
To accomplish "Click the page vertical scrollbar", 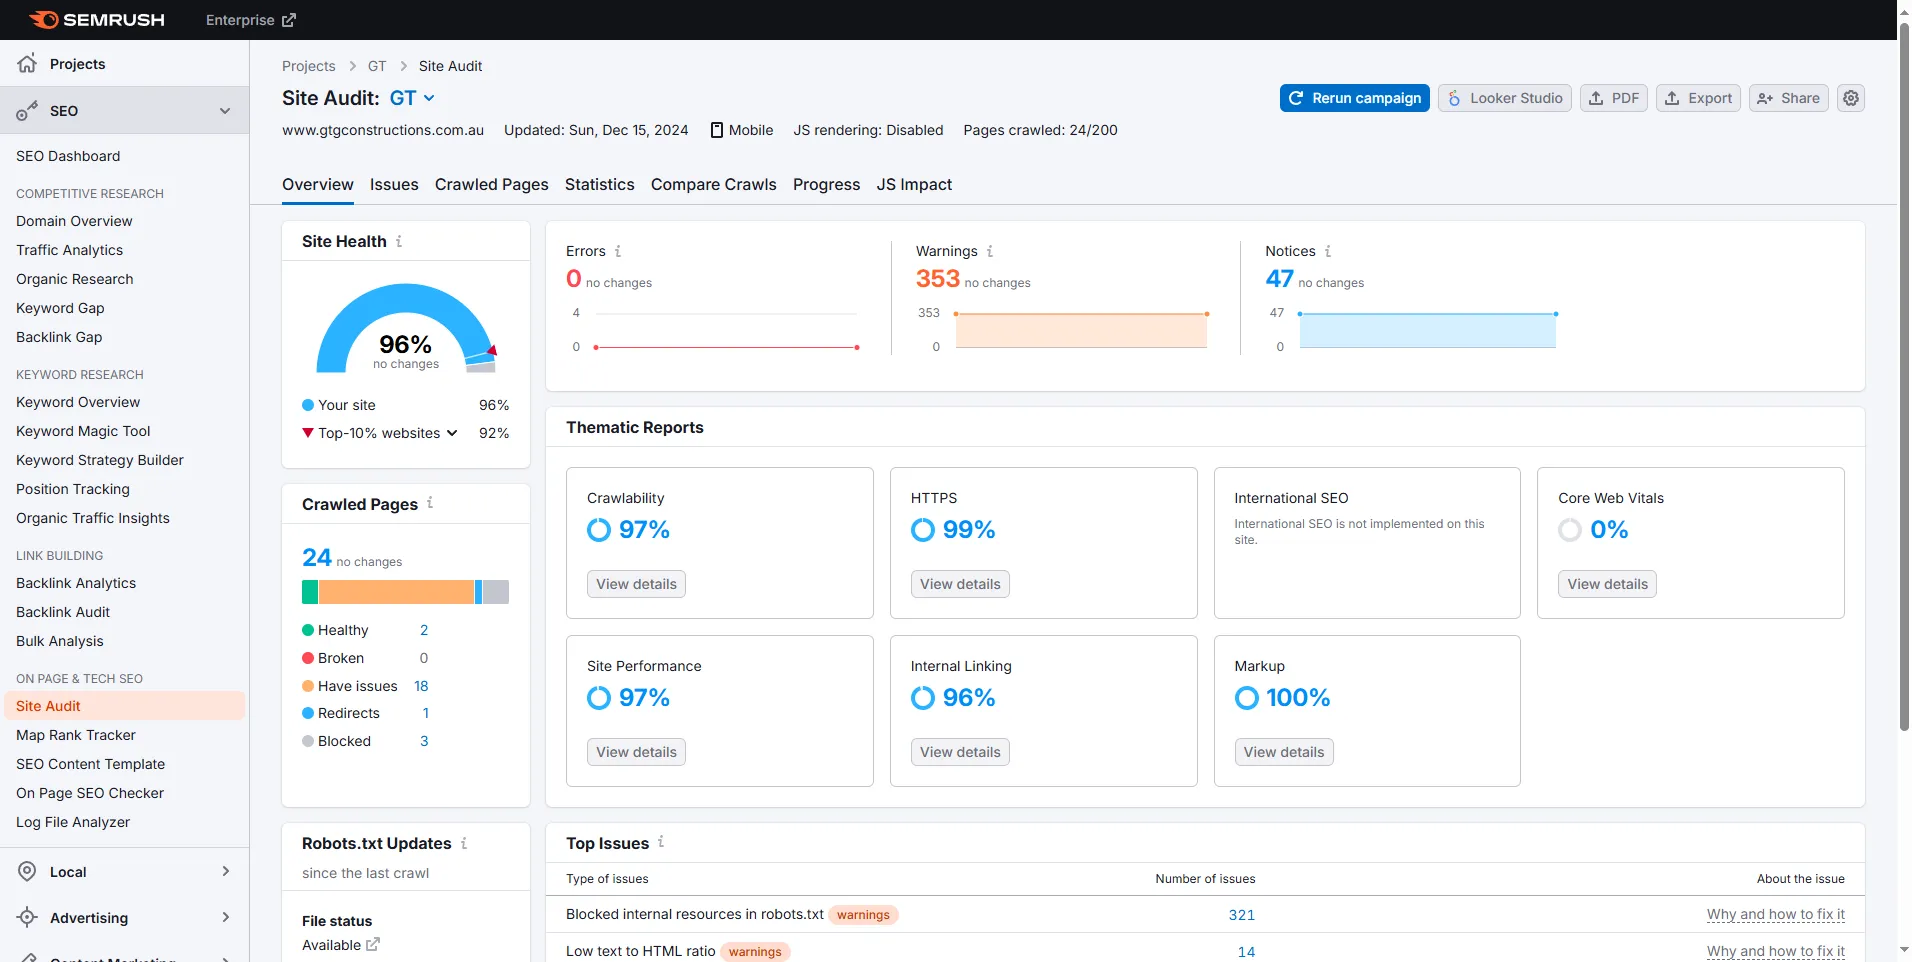I will 1904,380.
